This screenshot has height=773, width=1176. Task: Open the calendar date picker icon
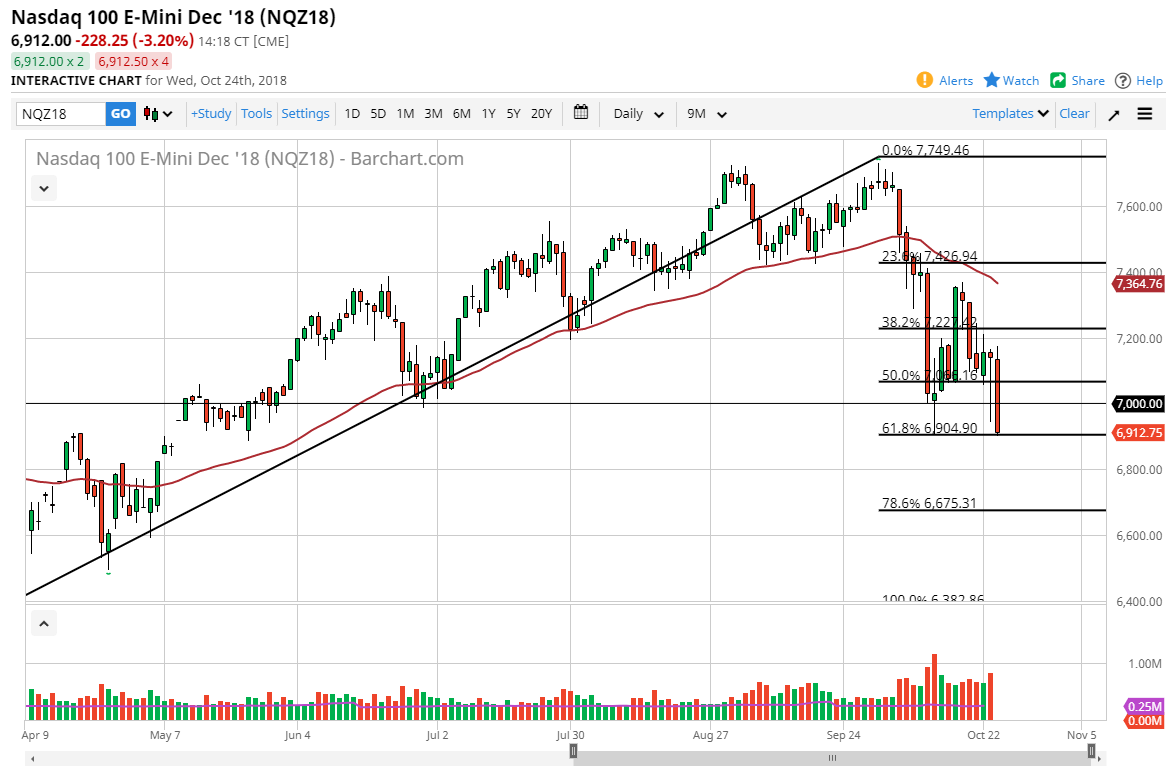click(x=581, y=113)
